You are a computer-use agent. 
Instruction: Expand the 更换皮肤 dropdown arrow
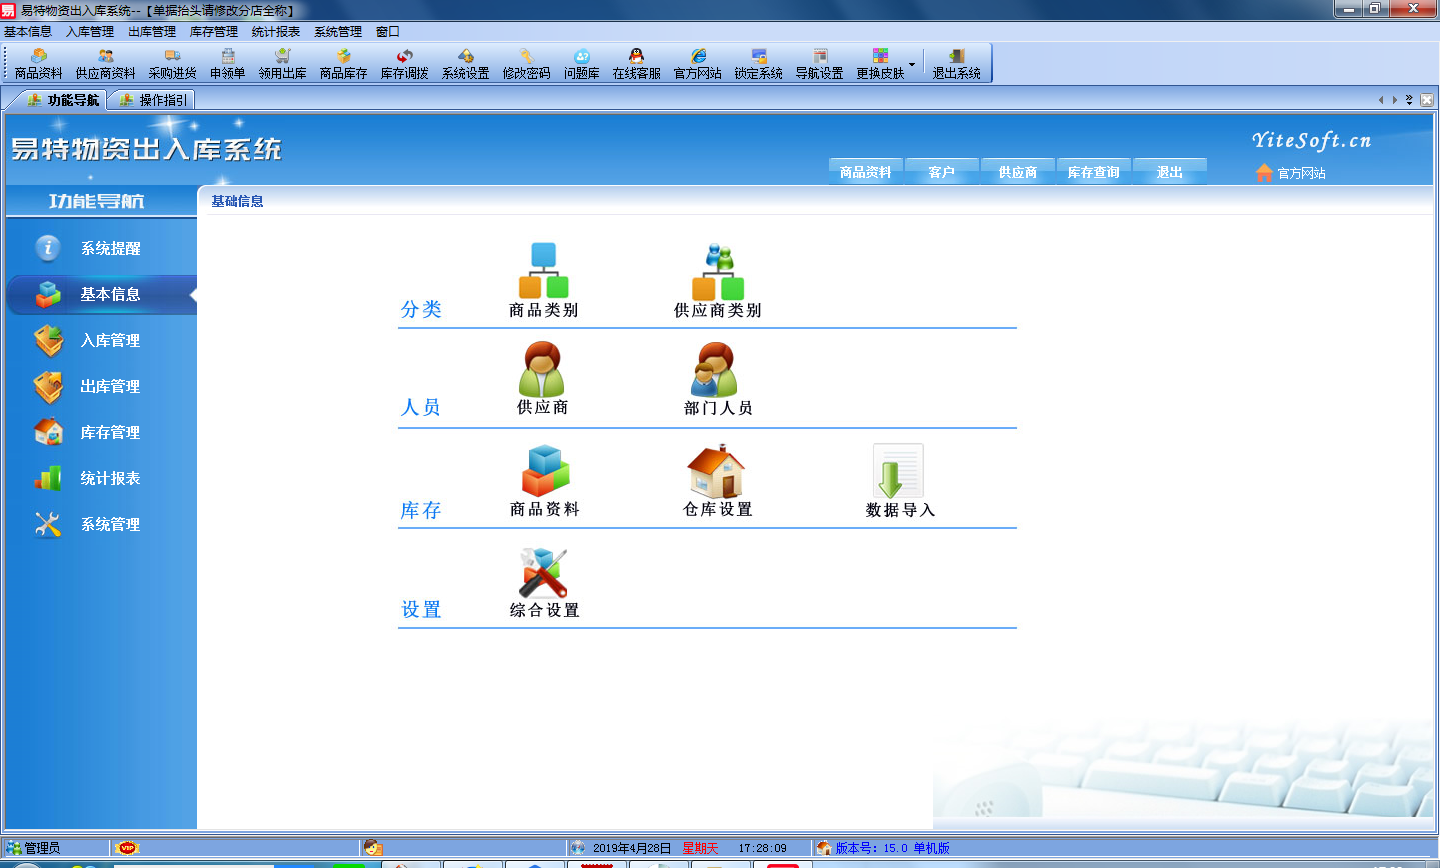tap(912, 64)
